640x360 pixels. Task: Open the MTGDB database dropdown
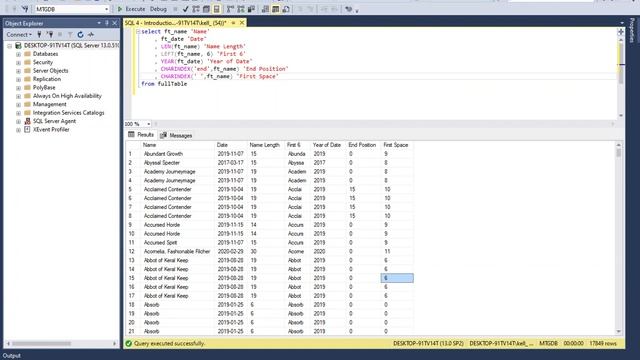click(107, 9)
